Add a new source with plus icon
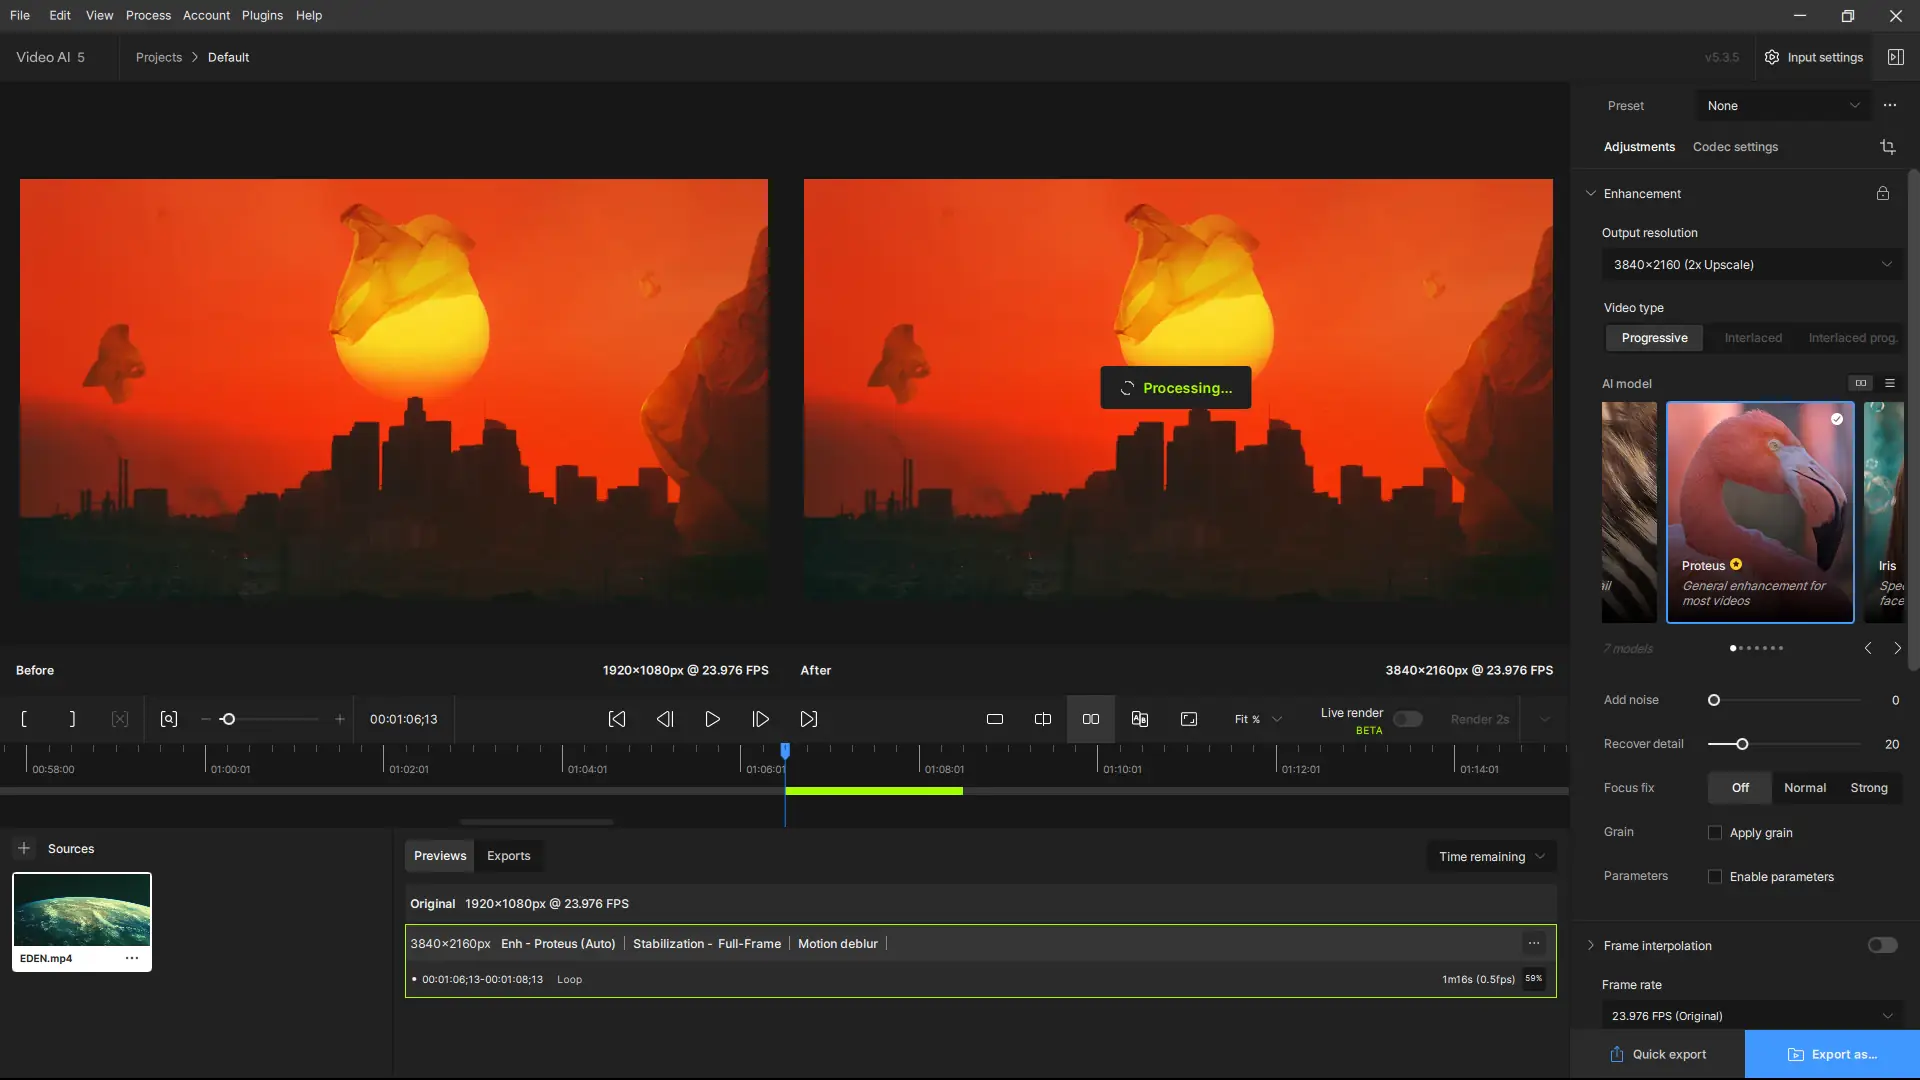Image resolution: width=1920 pixels, height=1080 pixels. [24, 848]
